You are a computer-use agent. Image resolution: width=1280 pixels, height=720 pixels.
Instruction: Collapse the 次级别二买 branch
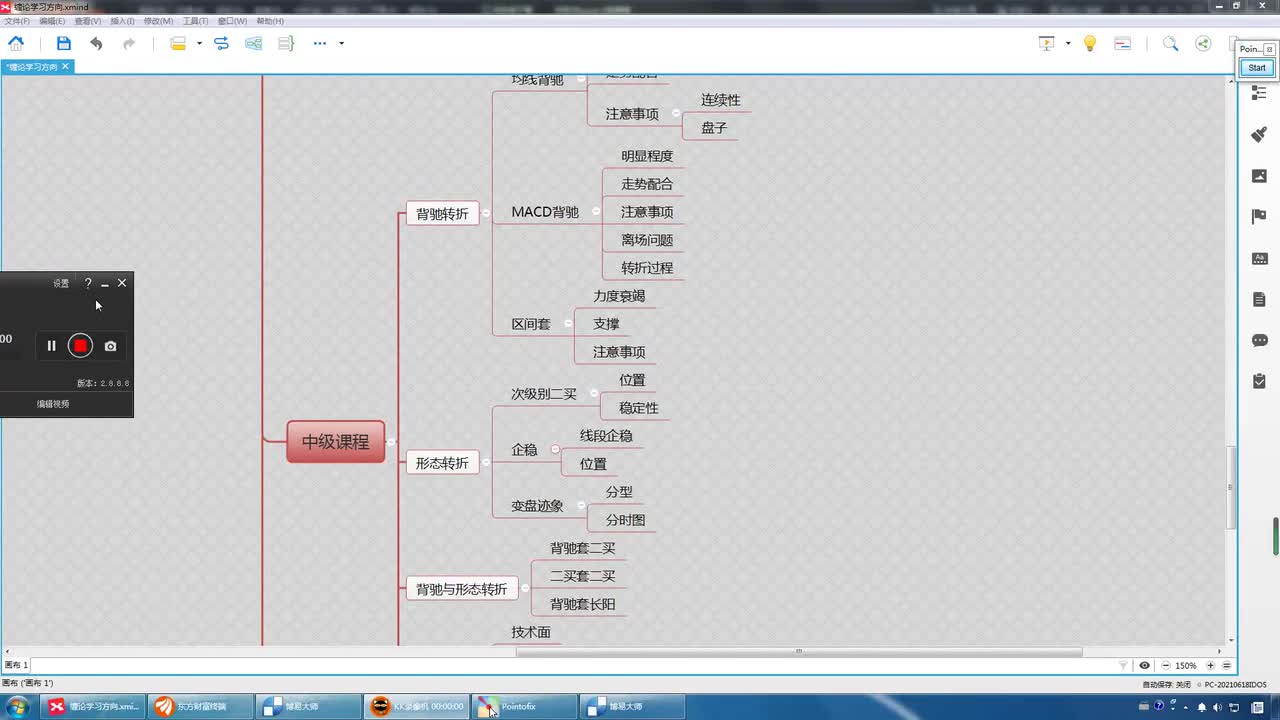click(594, 394)
